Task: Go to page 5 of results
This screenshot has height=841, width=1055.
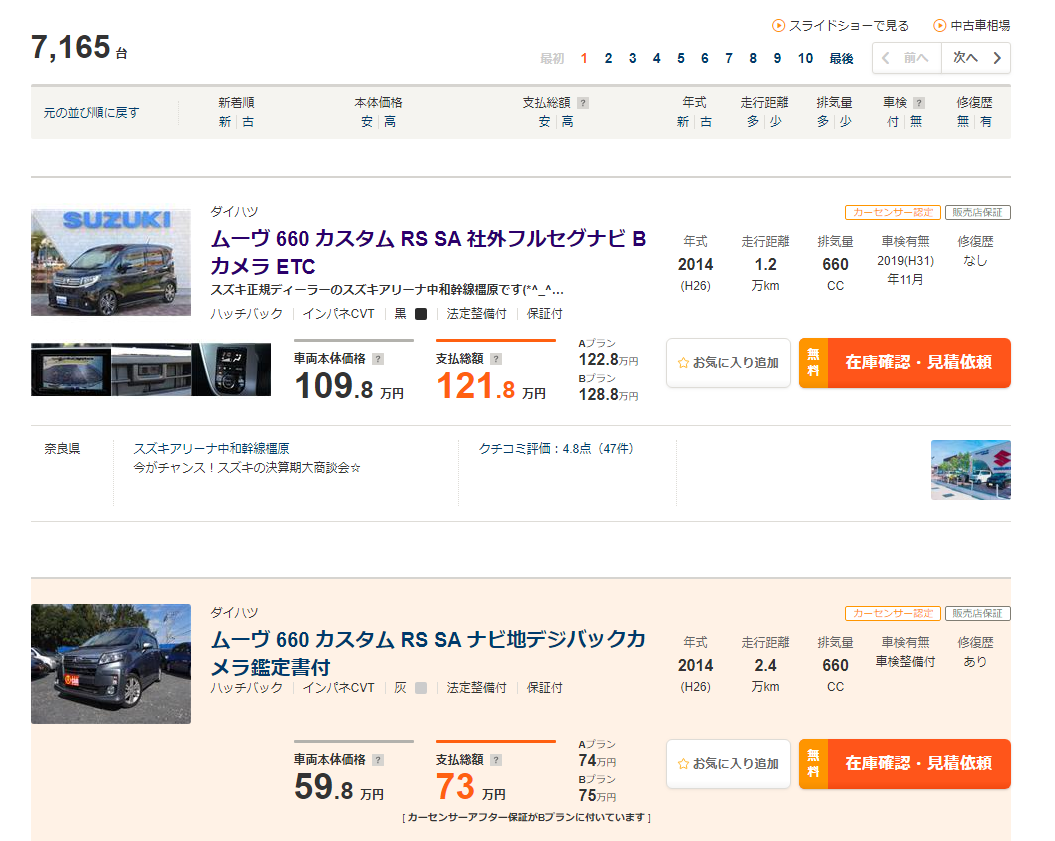Action: pyautogui.click(x=681, y=59)
